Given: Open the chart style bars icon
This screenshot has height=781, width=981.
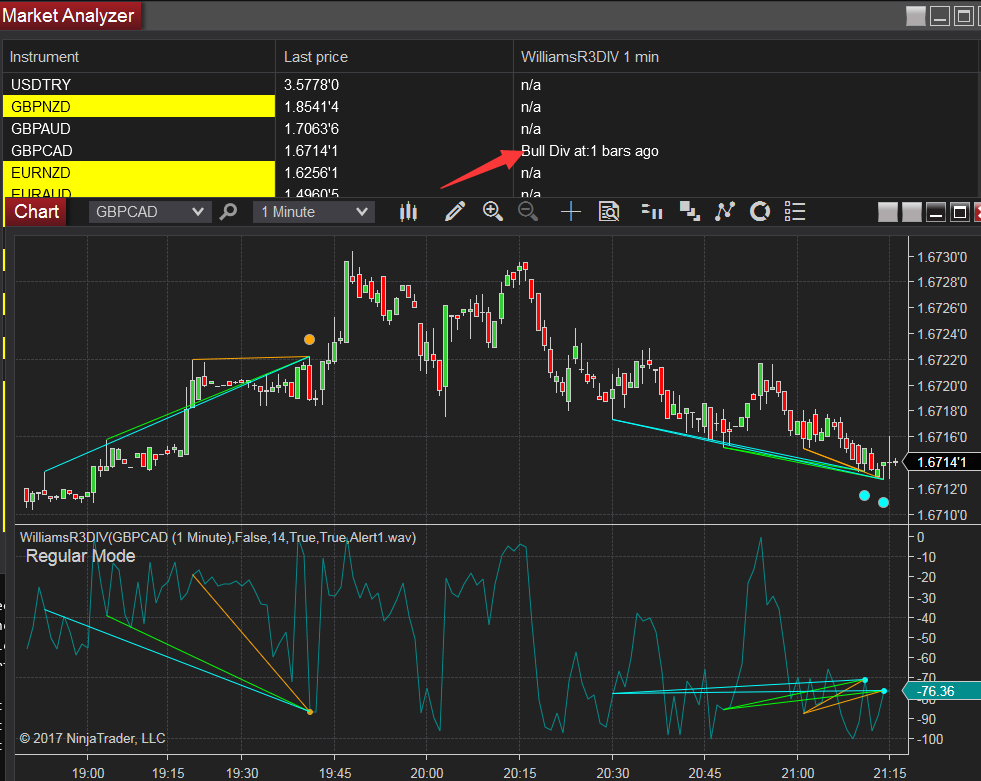Looking at the screenshot, I should tap(408, 212).
